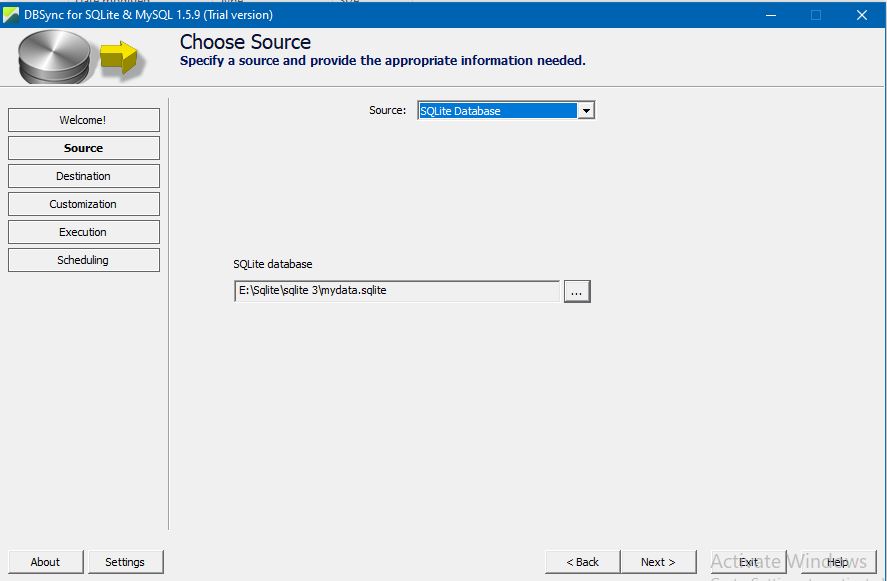
Task: Open the Destination step
Action: [83, 176]
